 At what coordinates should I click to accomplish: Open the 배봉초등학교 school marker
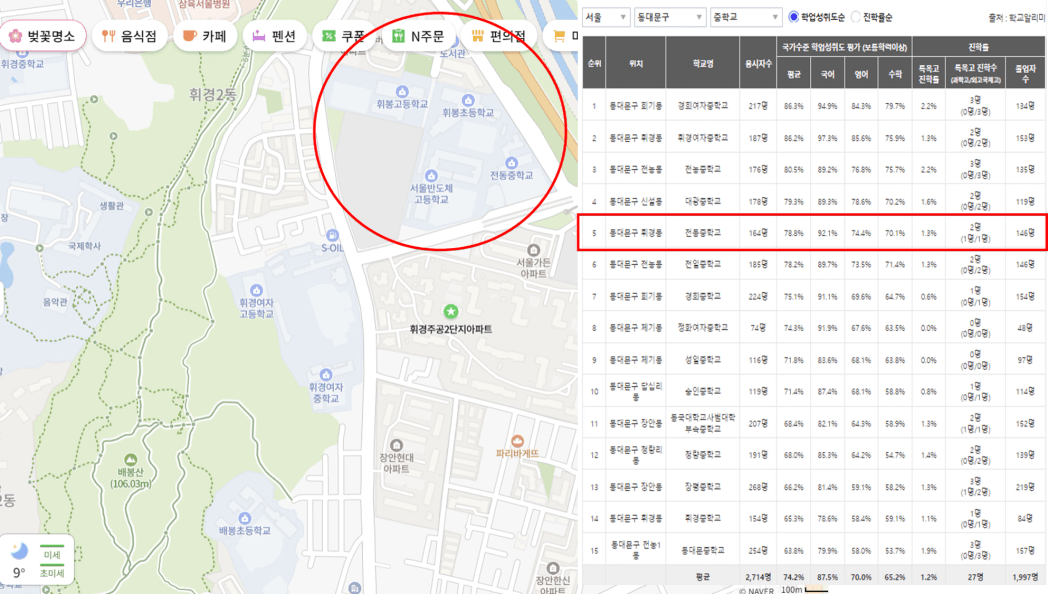245,518
